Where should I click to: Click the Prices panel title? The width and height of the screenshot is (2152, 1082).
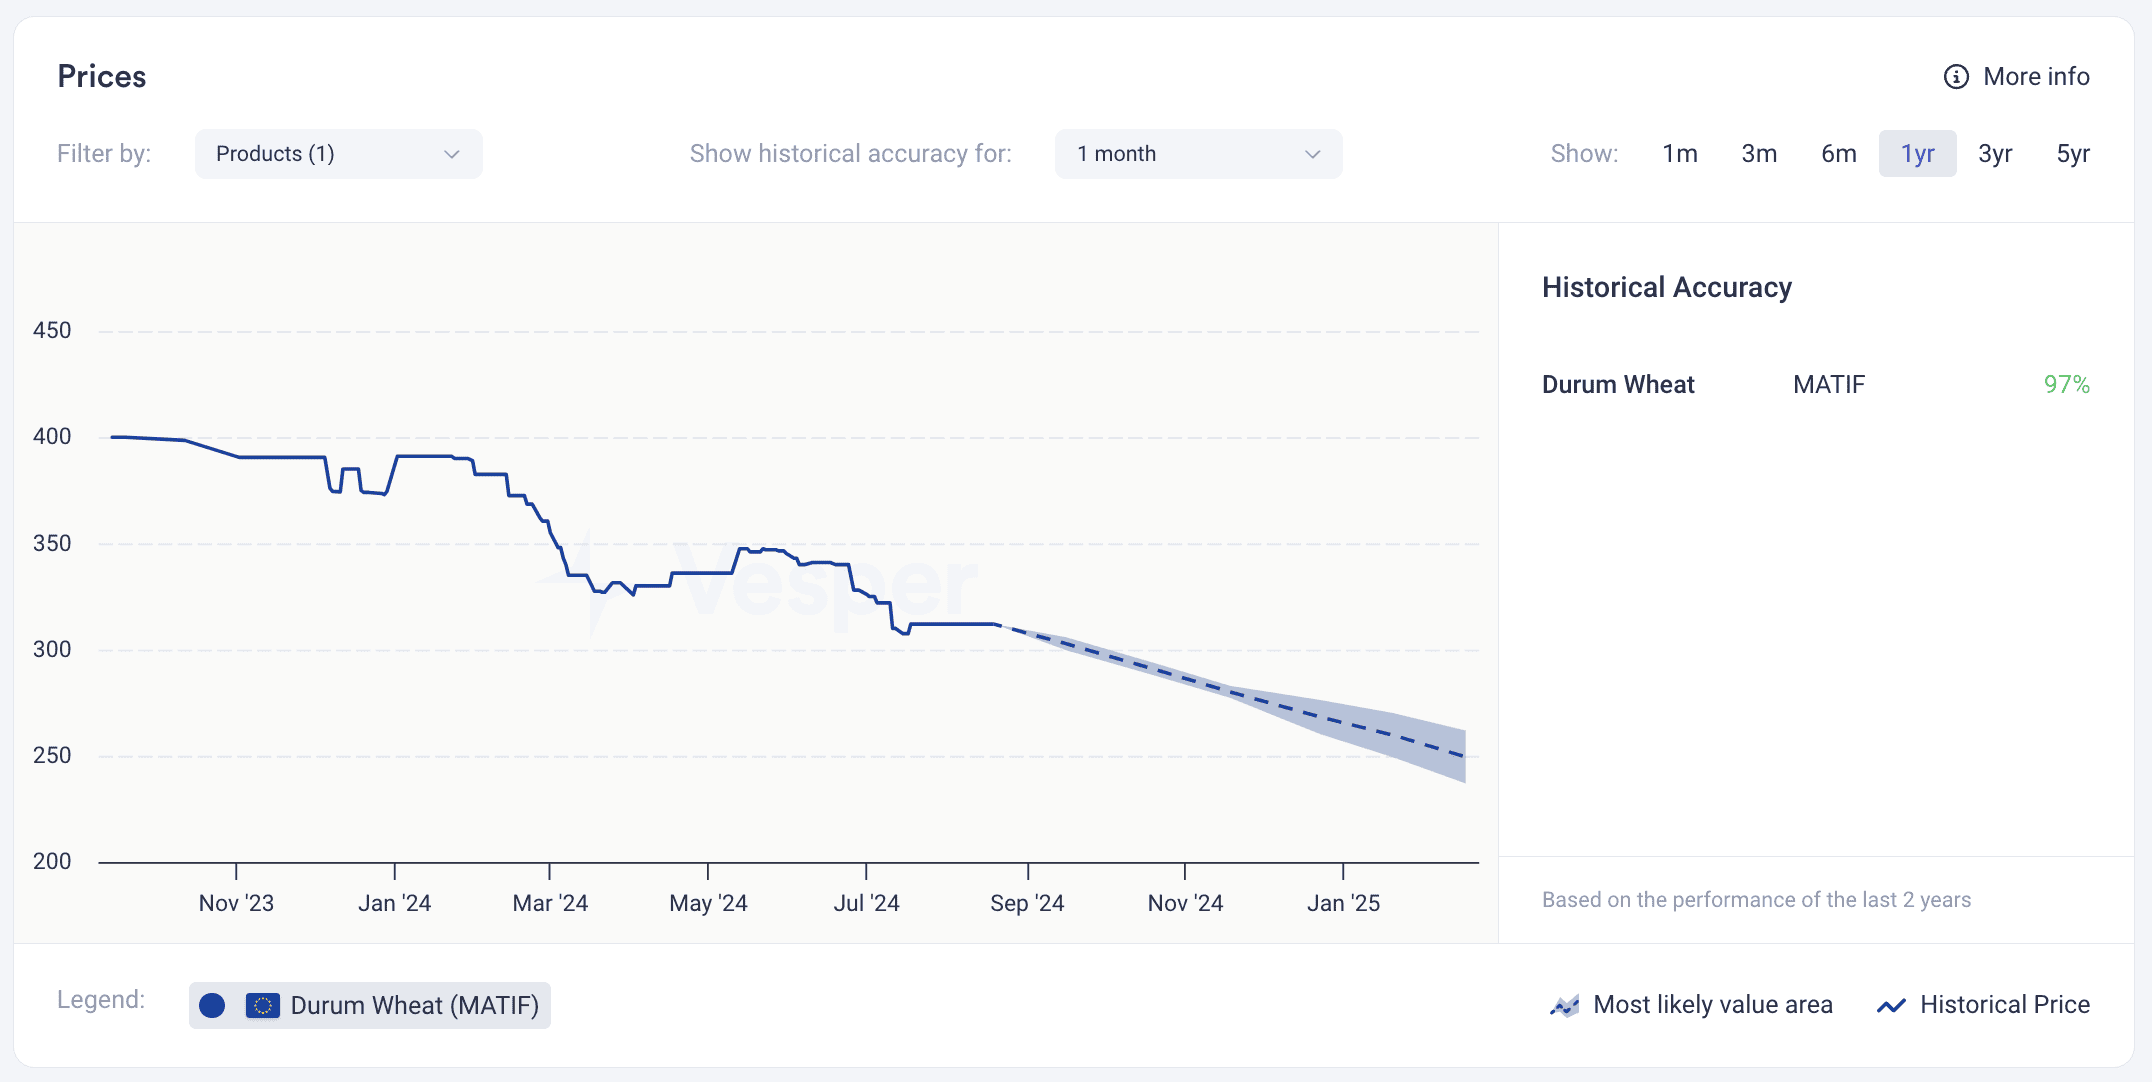102,77
